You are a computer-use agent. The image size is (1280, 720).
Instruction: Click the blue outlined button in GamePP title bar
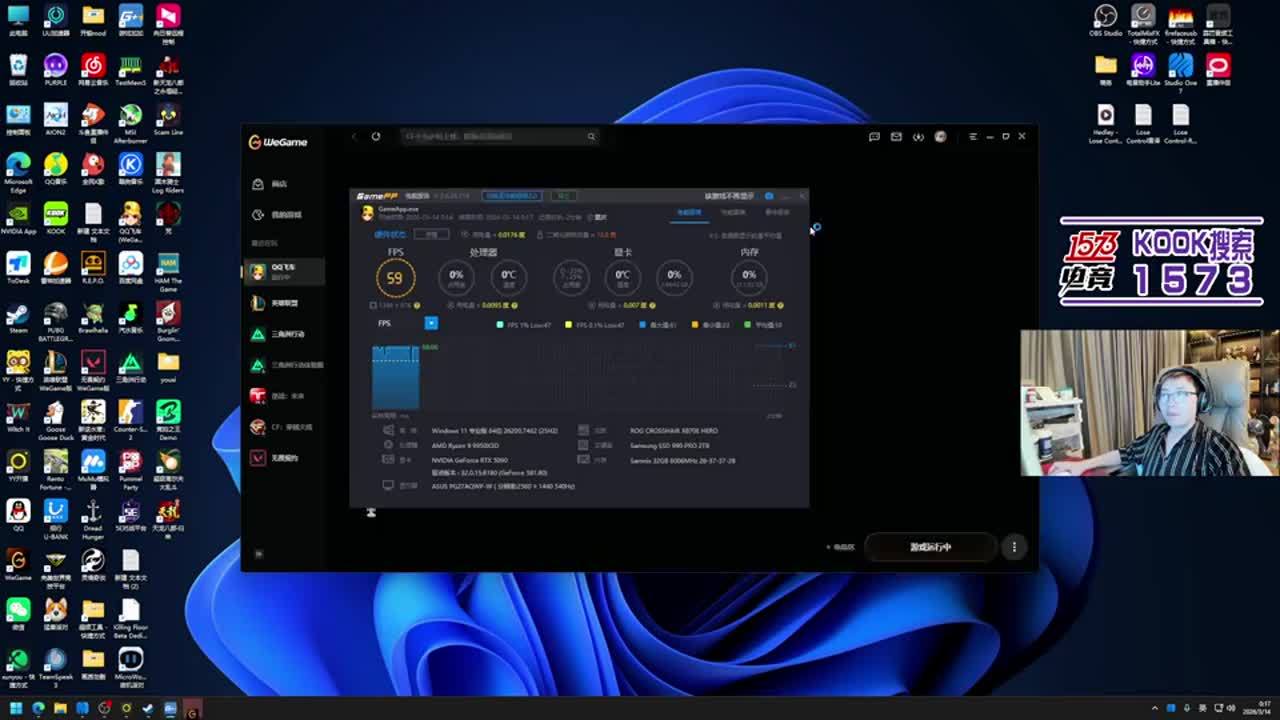(511, 196)
